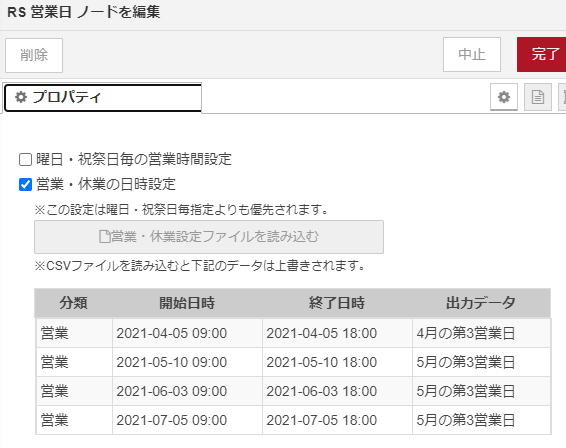The image size is (566, 448).
Task: Click the 削除 delete button
Action: coord(34,55)
